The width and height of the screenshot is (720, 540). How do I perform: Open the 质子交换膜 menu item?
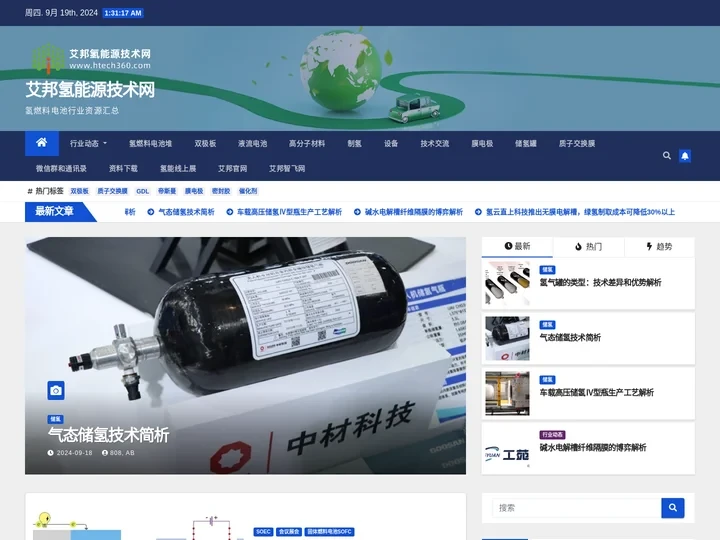[577, 144]
